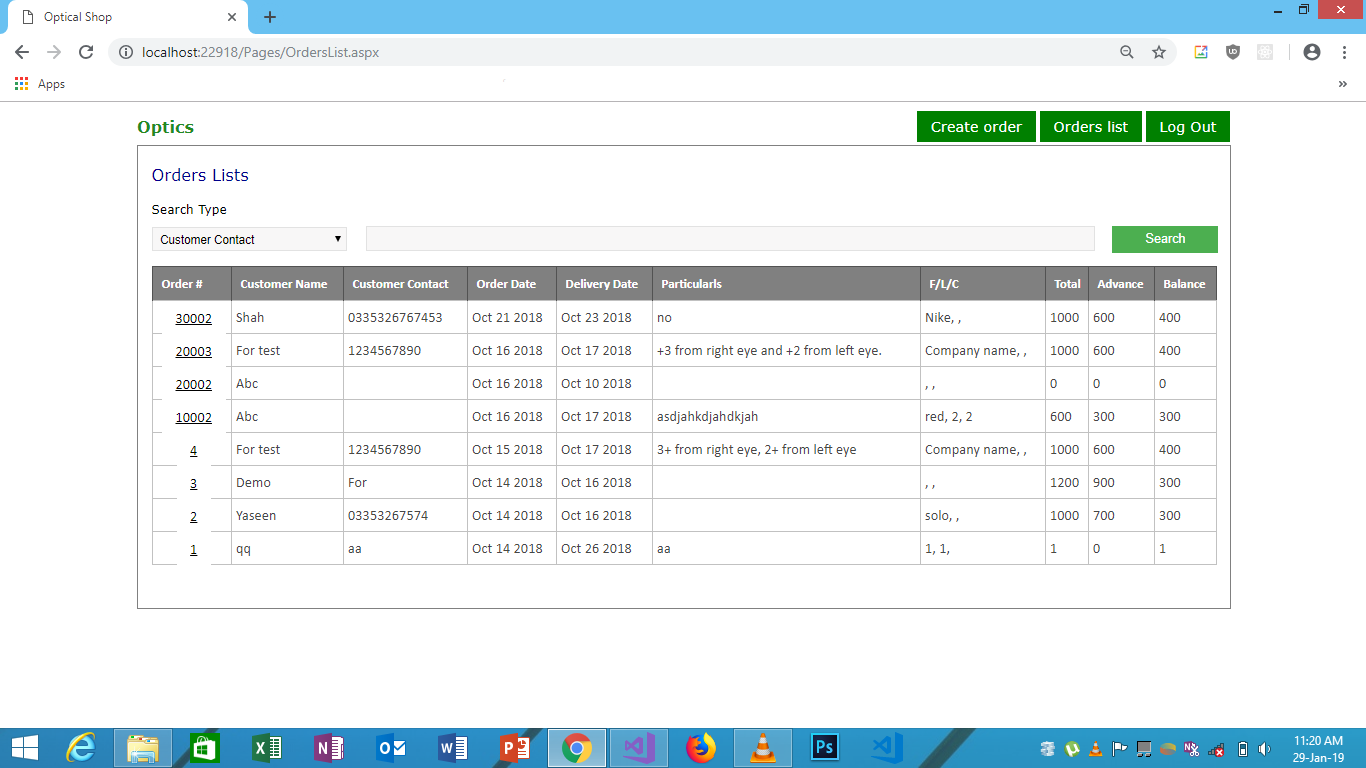Image resolution: width=1366 pixels, height=768 pixels.
Task: Launch Adobe Photoshop from the taskbar
Action: [x=825, y=748]
